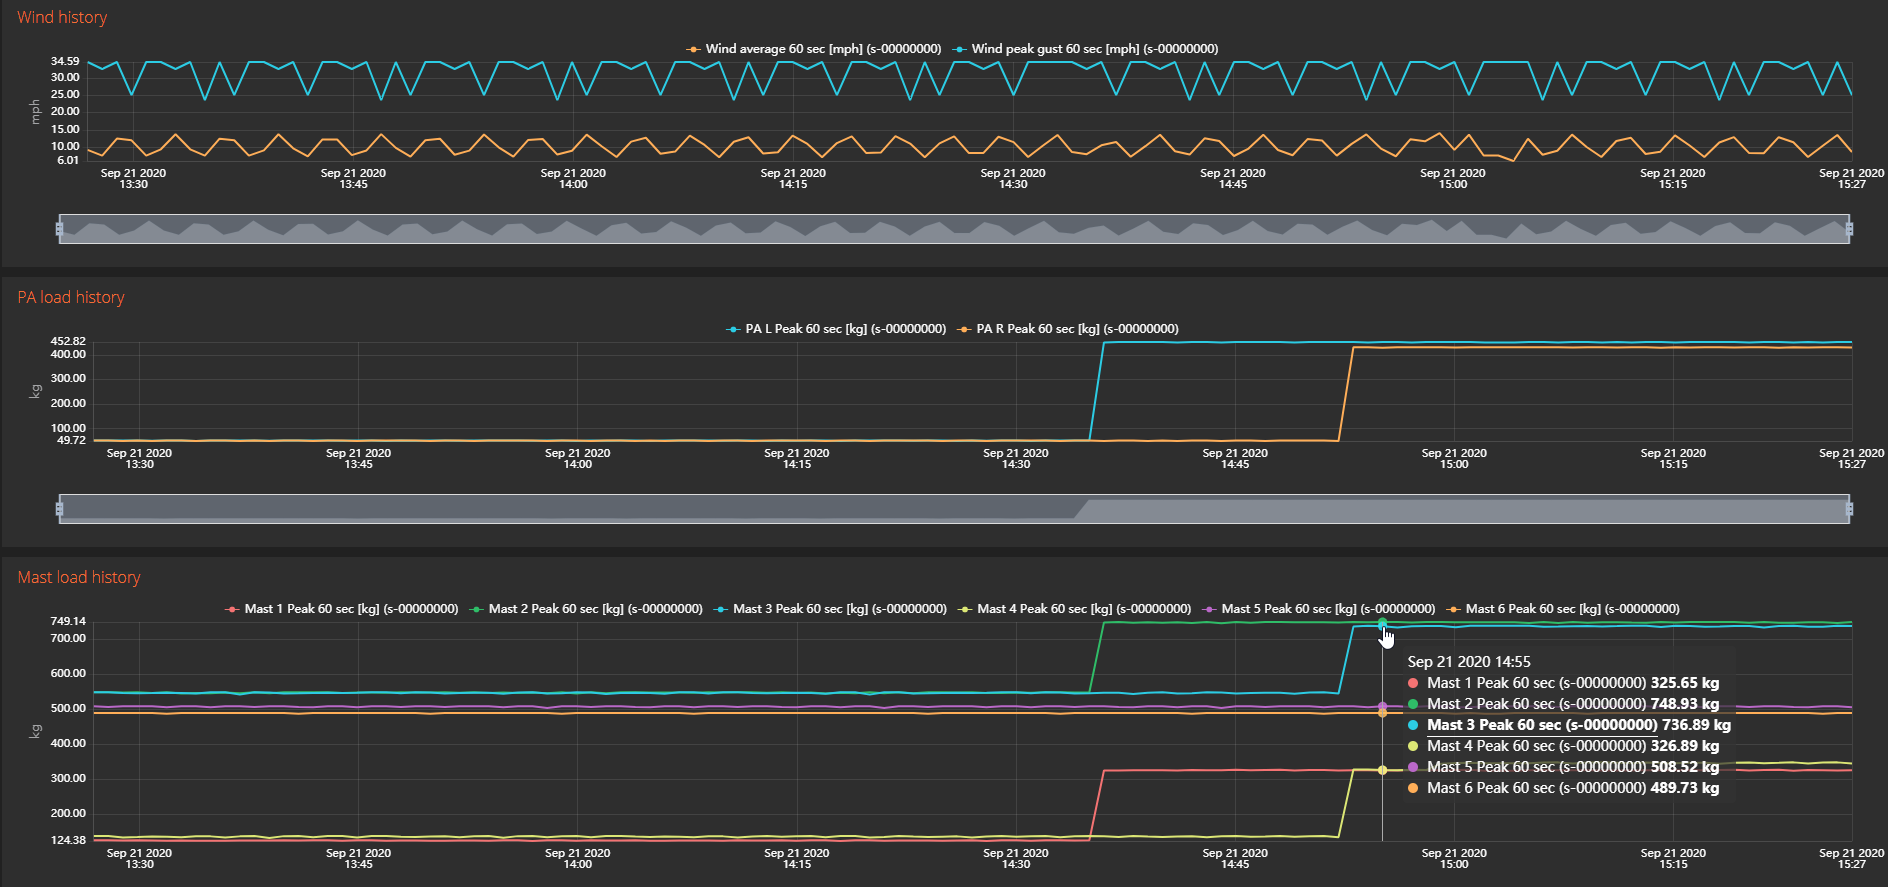Click the purple Mast 5 data point marker
1888x887 pixels.
(1383, 707)
